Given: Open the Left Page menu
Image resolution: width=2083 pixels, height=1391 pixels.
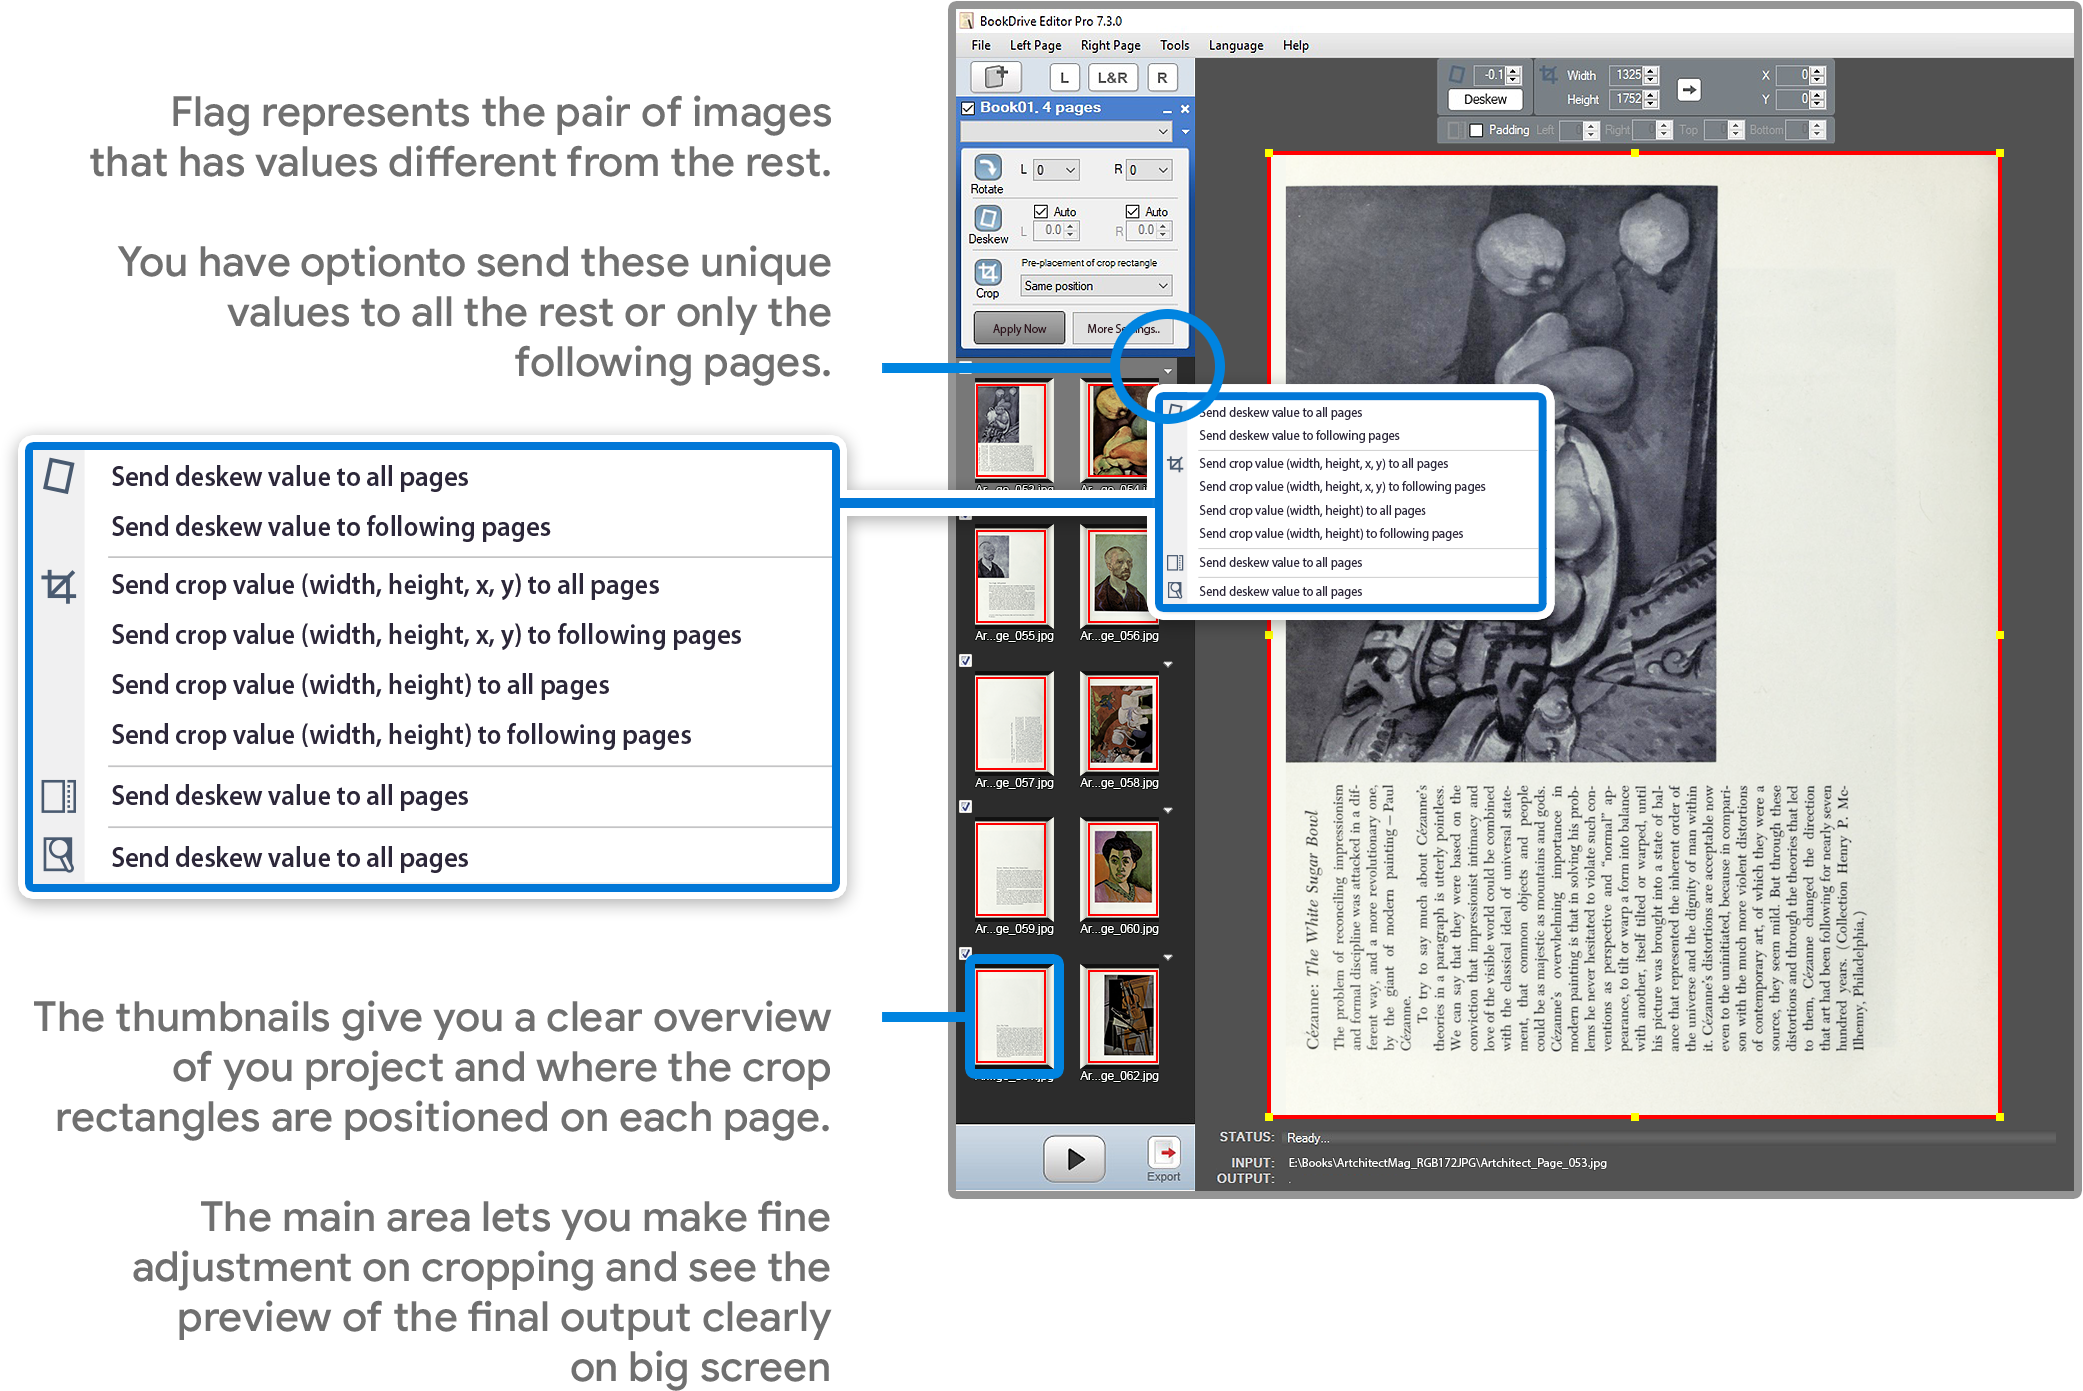Looking at the screenshot, I should (x=1035, y=46).
